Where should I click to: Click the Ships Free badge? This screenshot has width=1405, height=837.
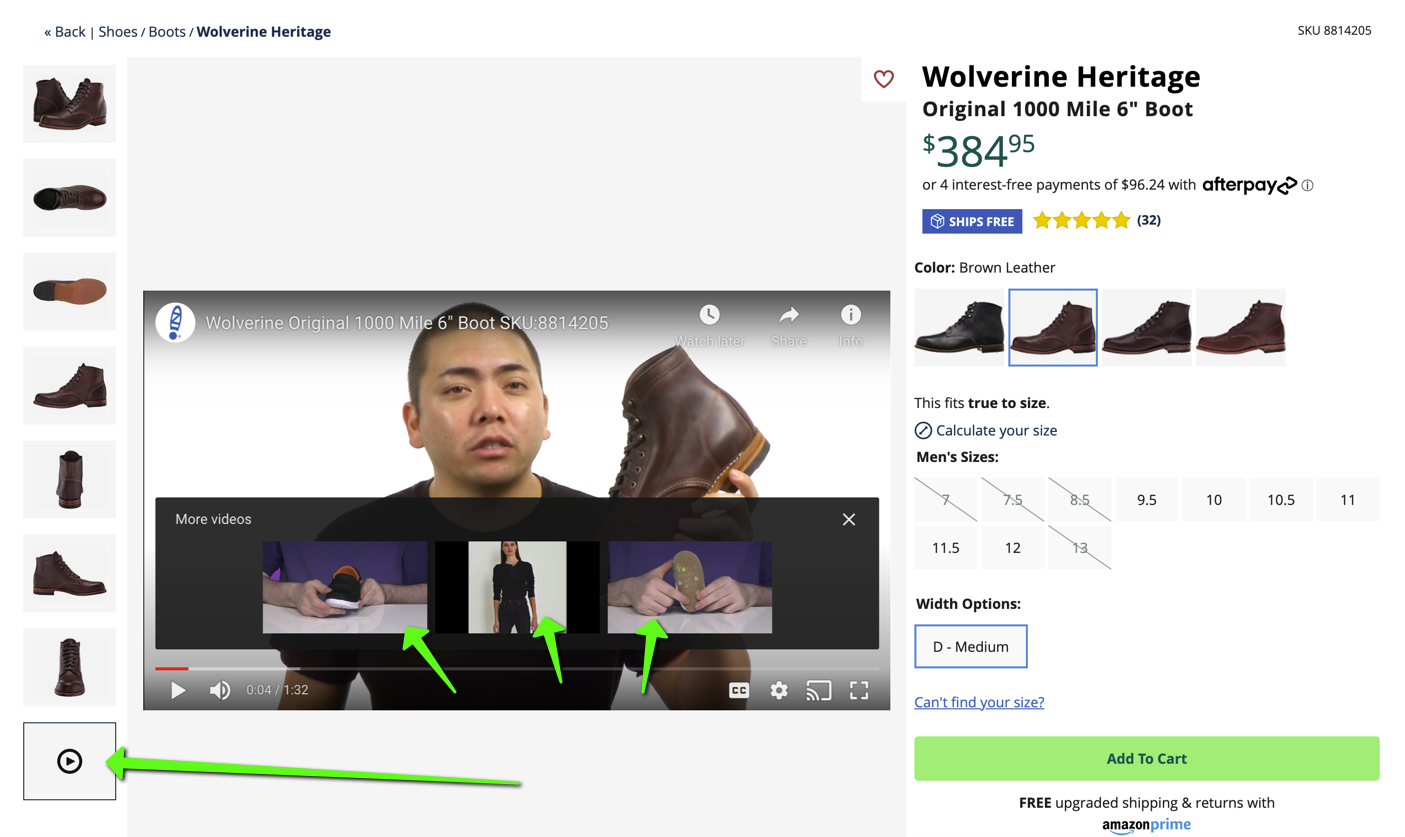point(972,221)
